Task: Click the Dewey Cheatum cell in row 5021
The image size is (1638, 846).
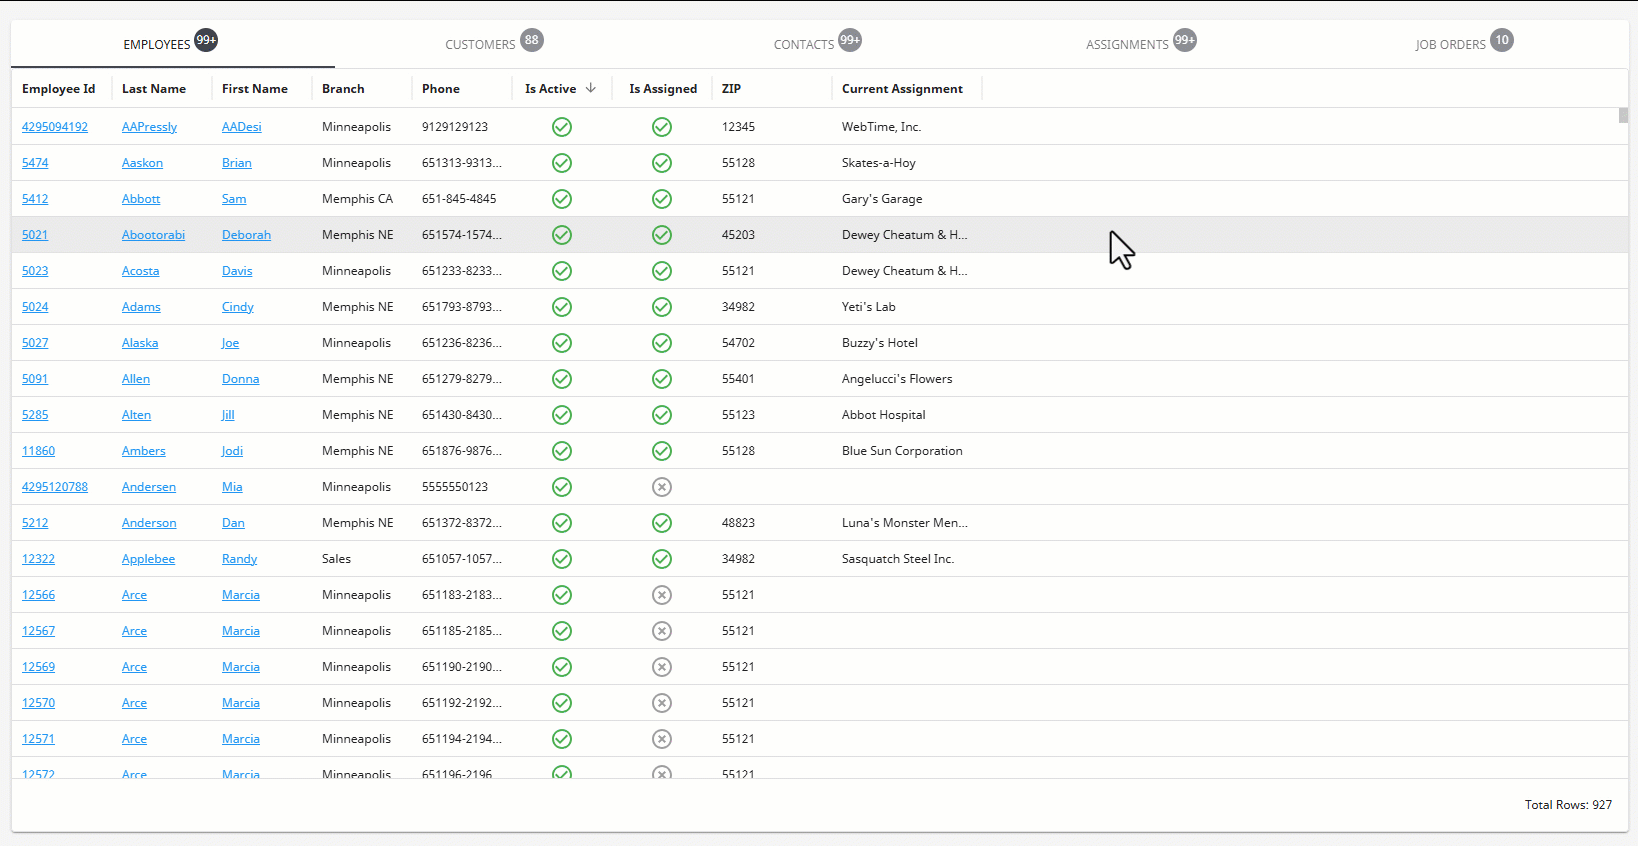Action: (x=904, y=235)
